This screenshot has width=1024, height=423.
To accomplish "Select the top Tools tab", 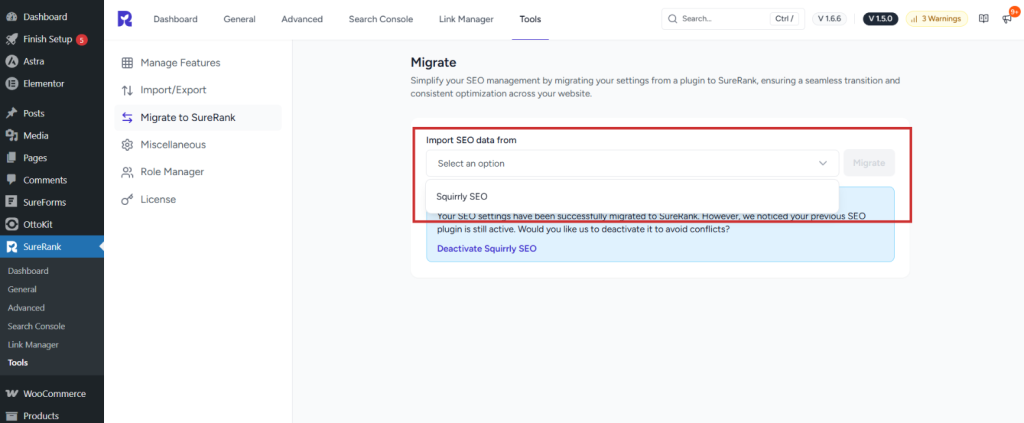I will pyautogui.click(x=530, y=19).
